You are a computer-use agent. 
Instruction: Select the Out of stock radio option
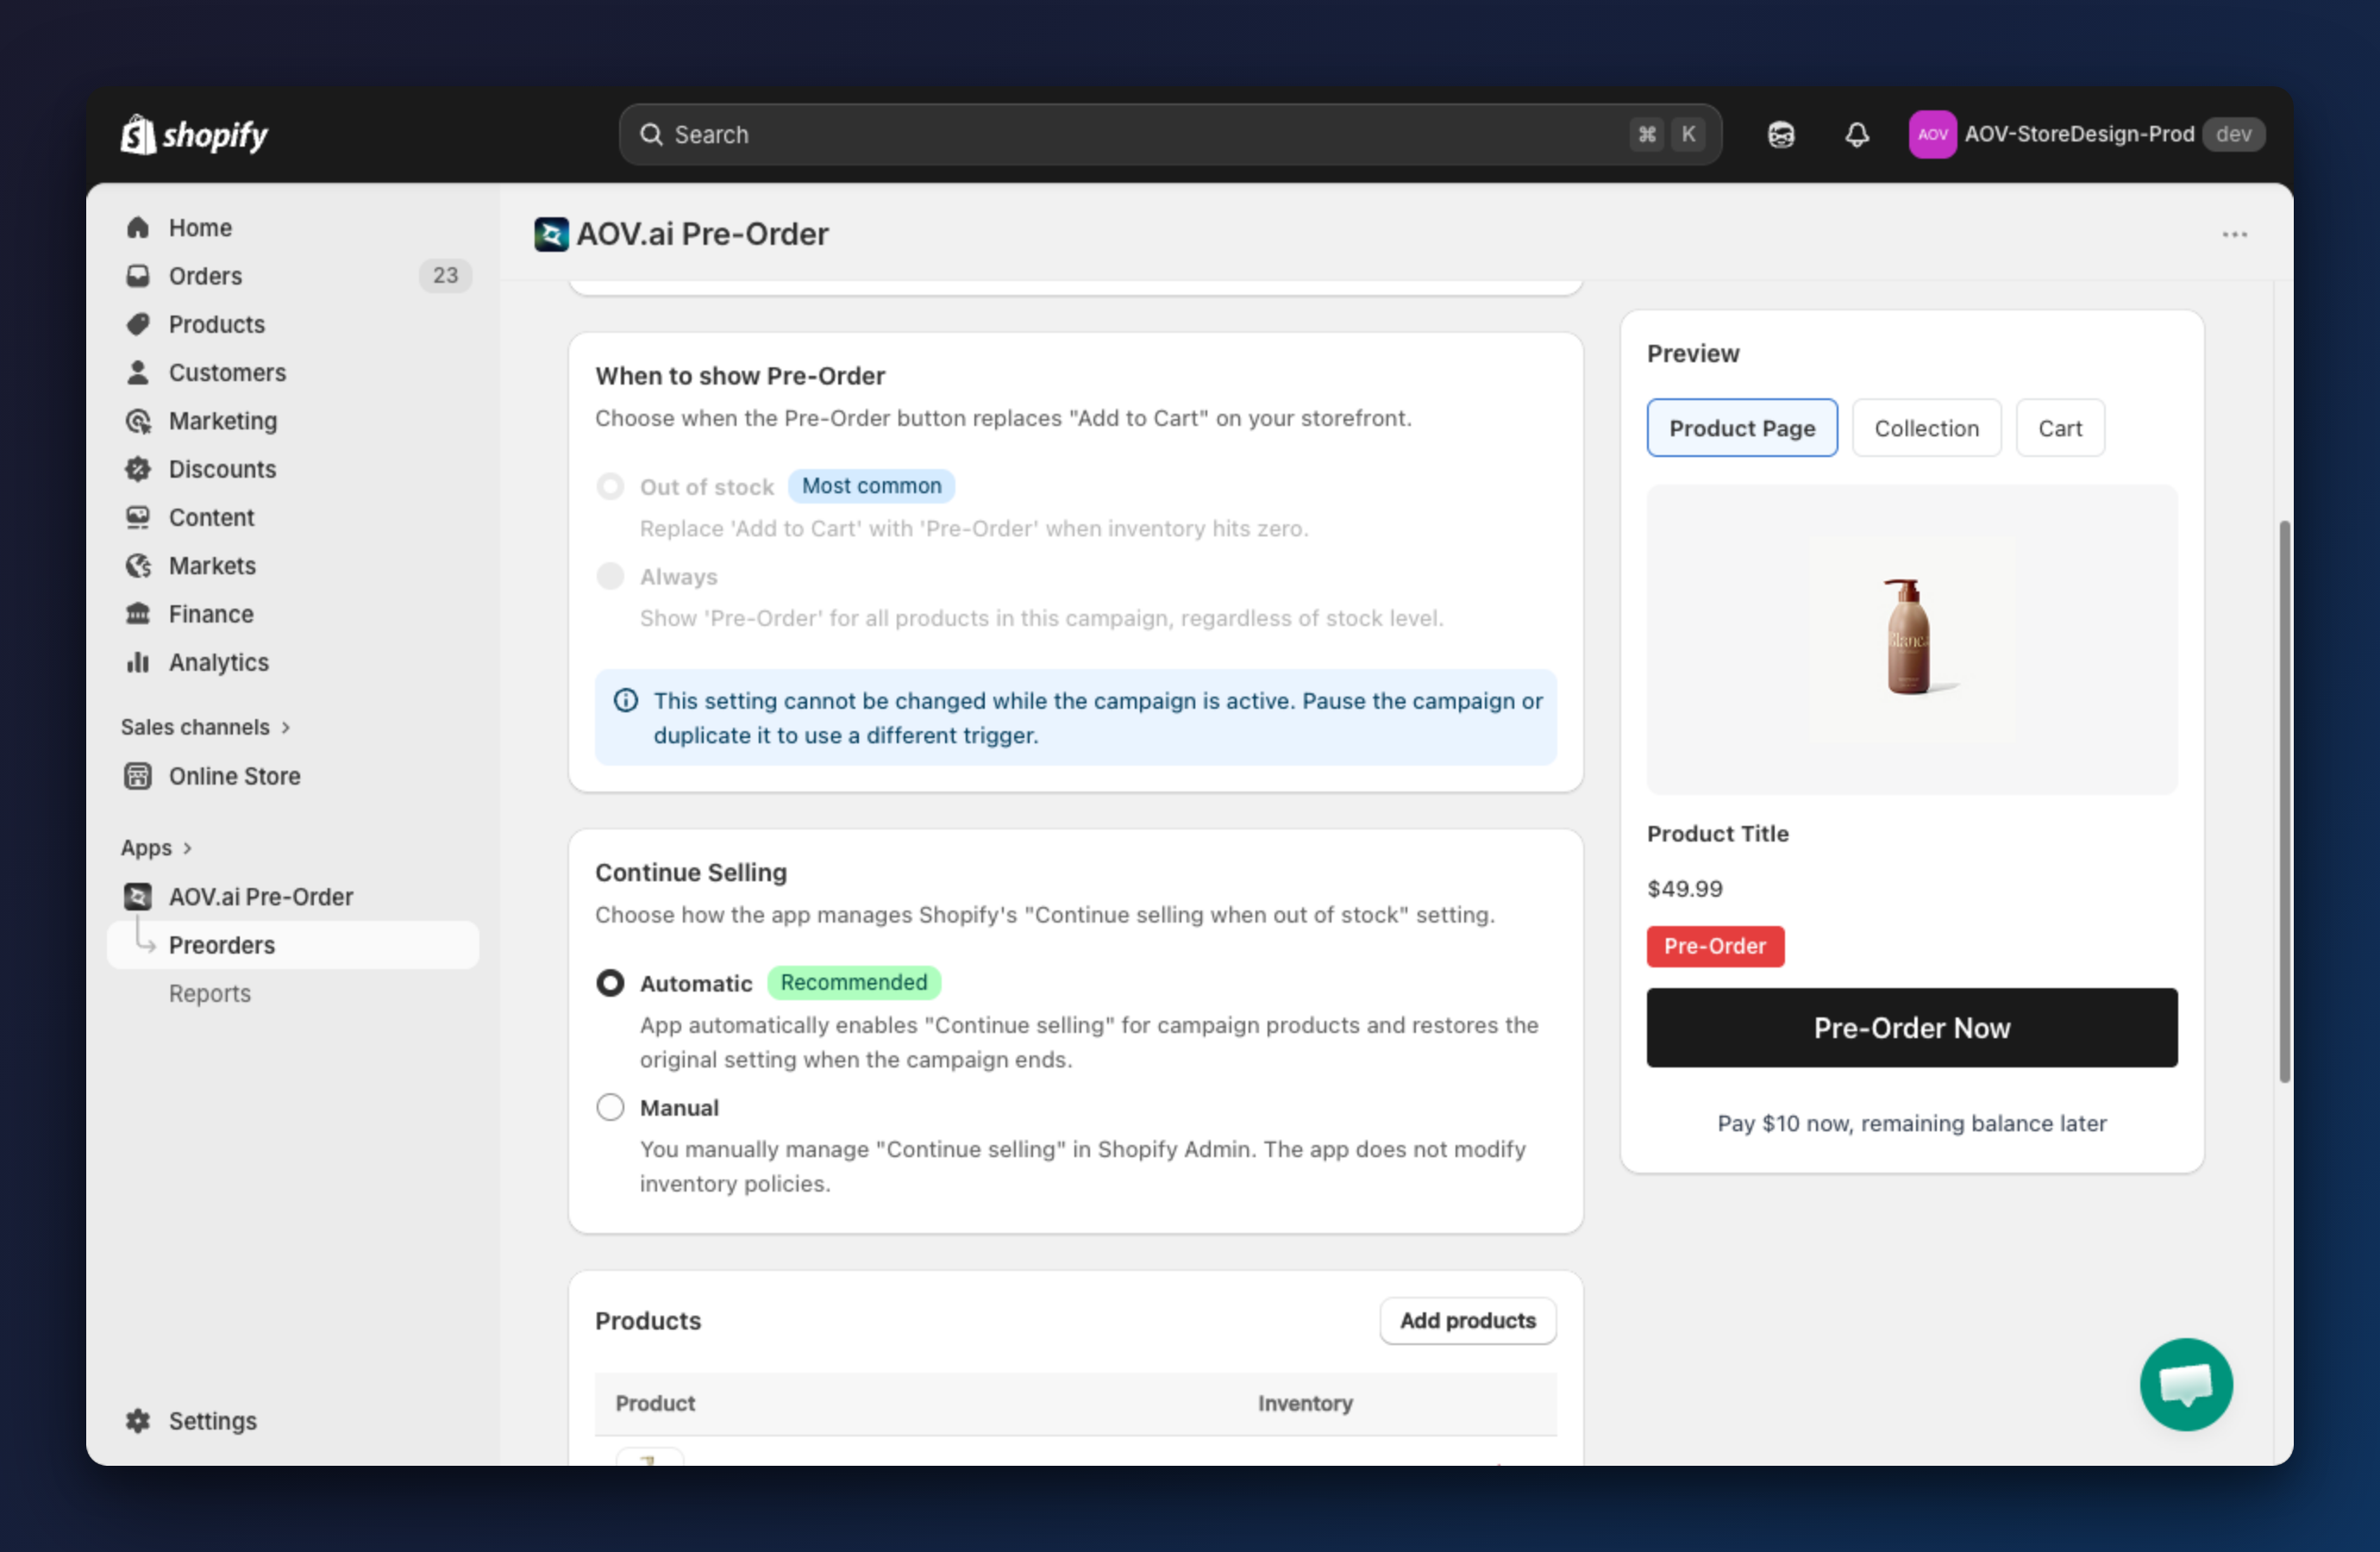[x=610, y=486]
